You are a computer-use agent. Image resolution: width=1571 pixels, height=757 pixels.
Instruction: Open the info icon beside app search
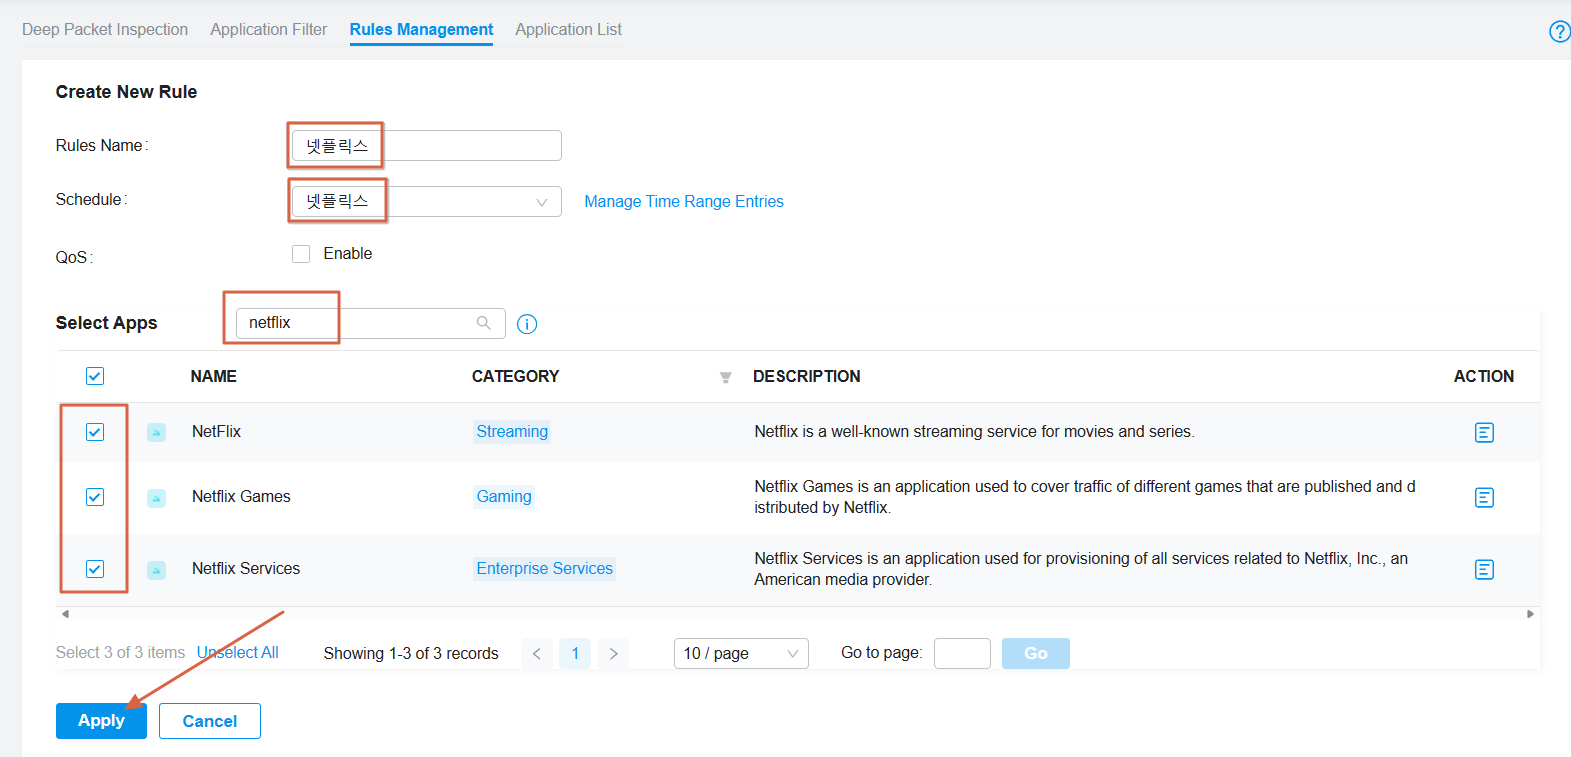527,324
